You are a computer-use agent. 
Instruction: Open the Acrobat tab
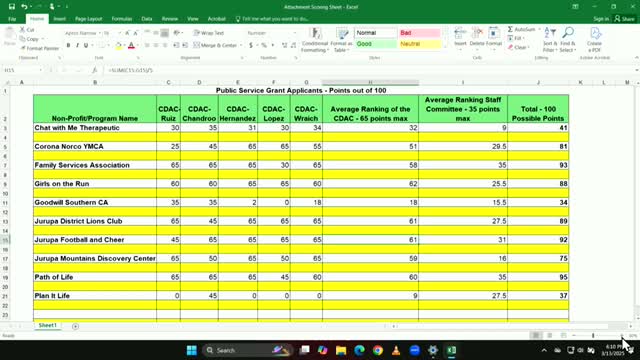(x=216, y=19)
